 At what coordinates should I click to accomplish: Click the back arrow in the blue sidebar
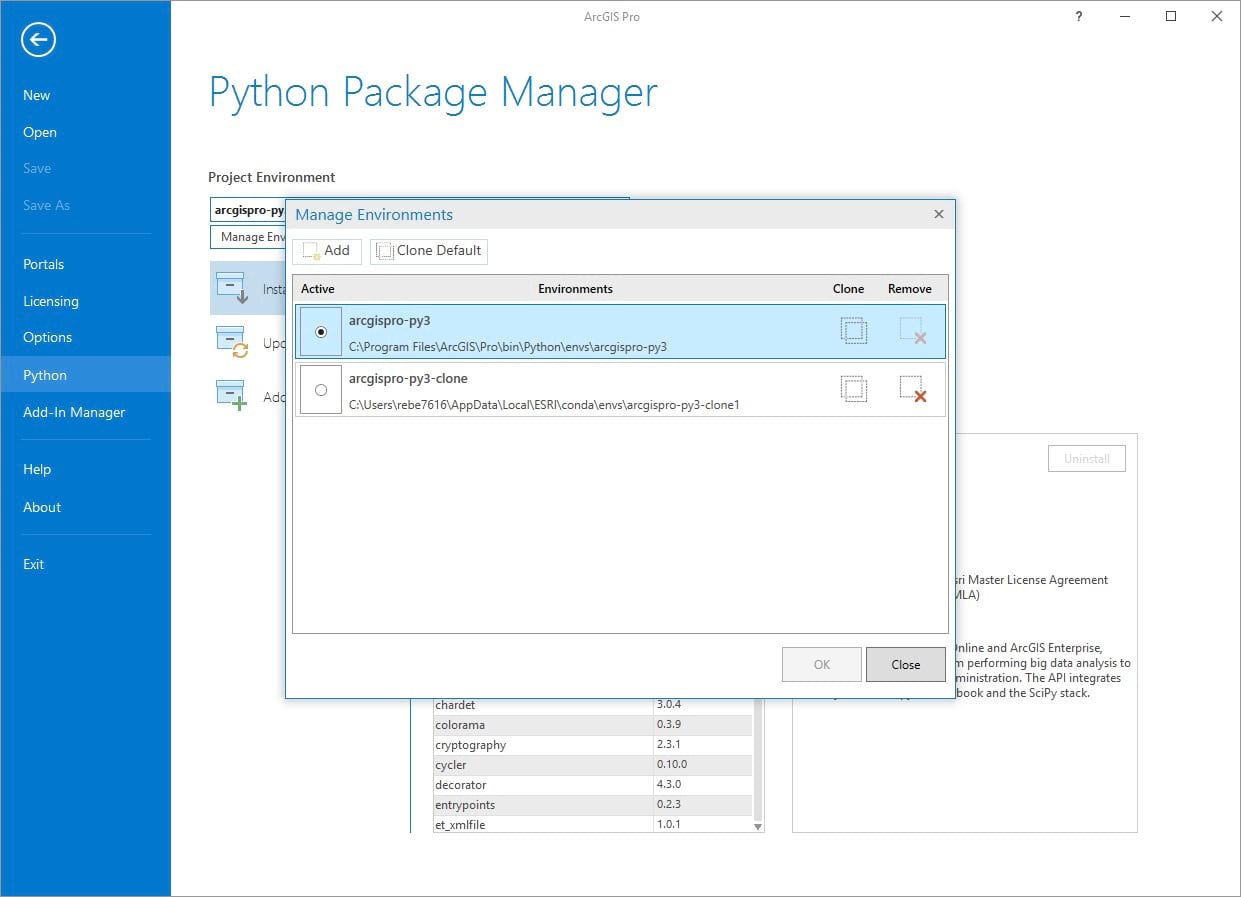pos(37,40)
